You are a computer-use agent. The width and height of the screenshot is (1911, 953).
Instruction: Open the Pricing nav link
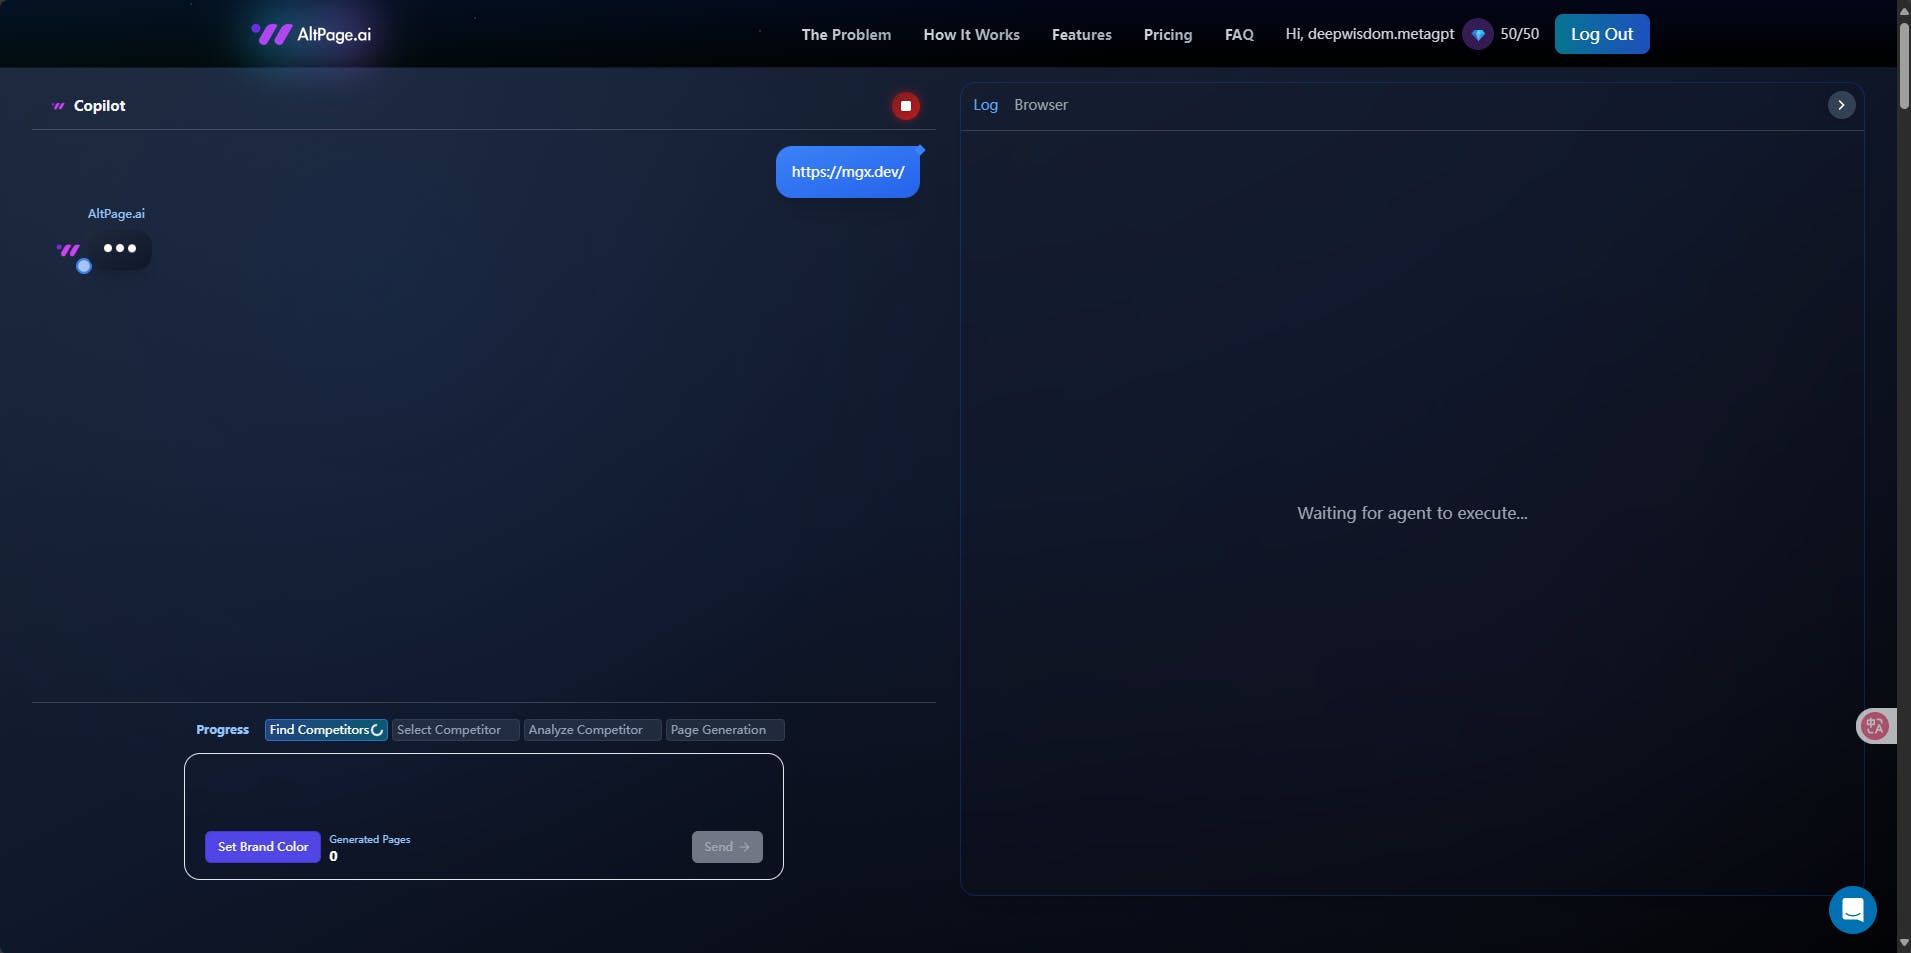(x=1167, y=35)
